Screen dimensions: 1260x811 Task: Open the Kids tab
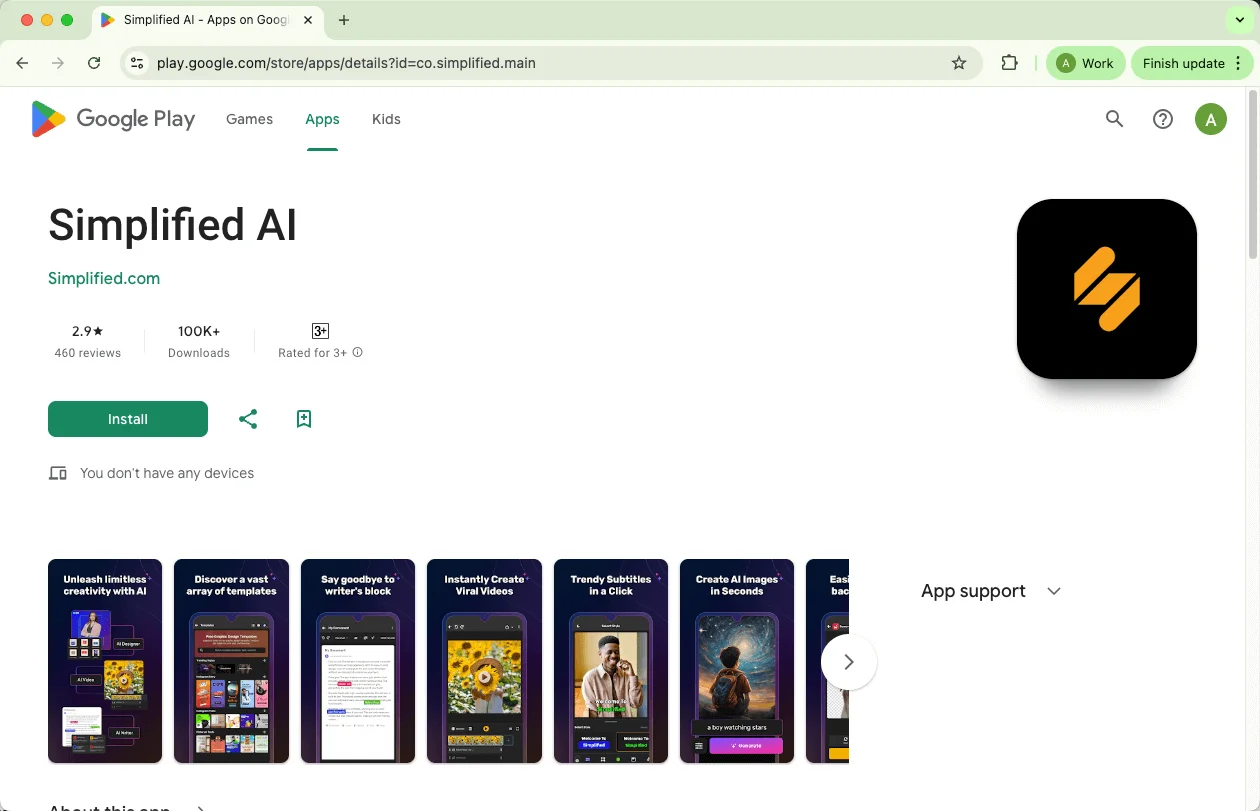pos(386,119)
